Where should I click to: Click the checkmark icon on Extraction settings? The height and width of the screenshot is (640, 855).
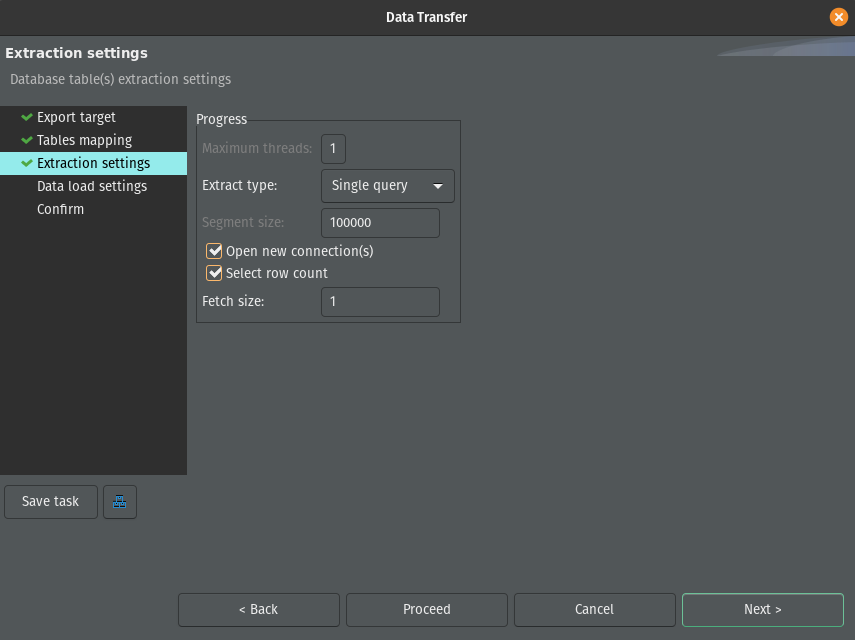point(27,163)
